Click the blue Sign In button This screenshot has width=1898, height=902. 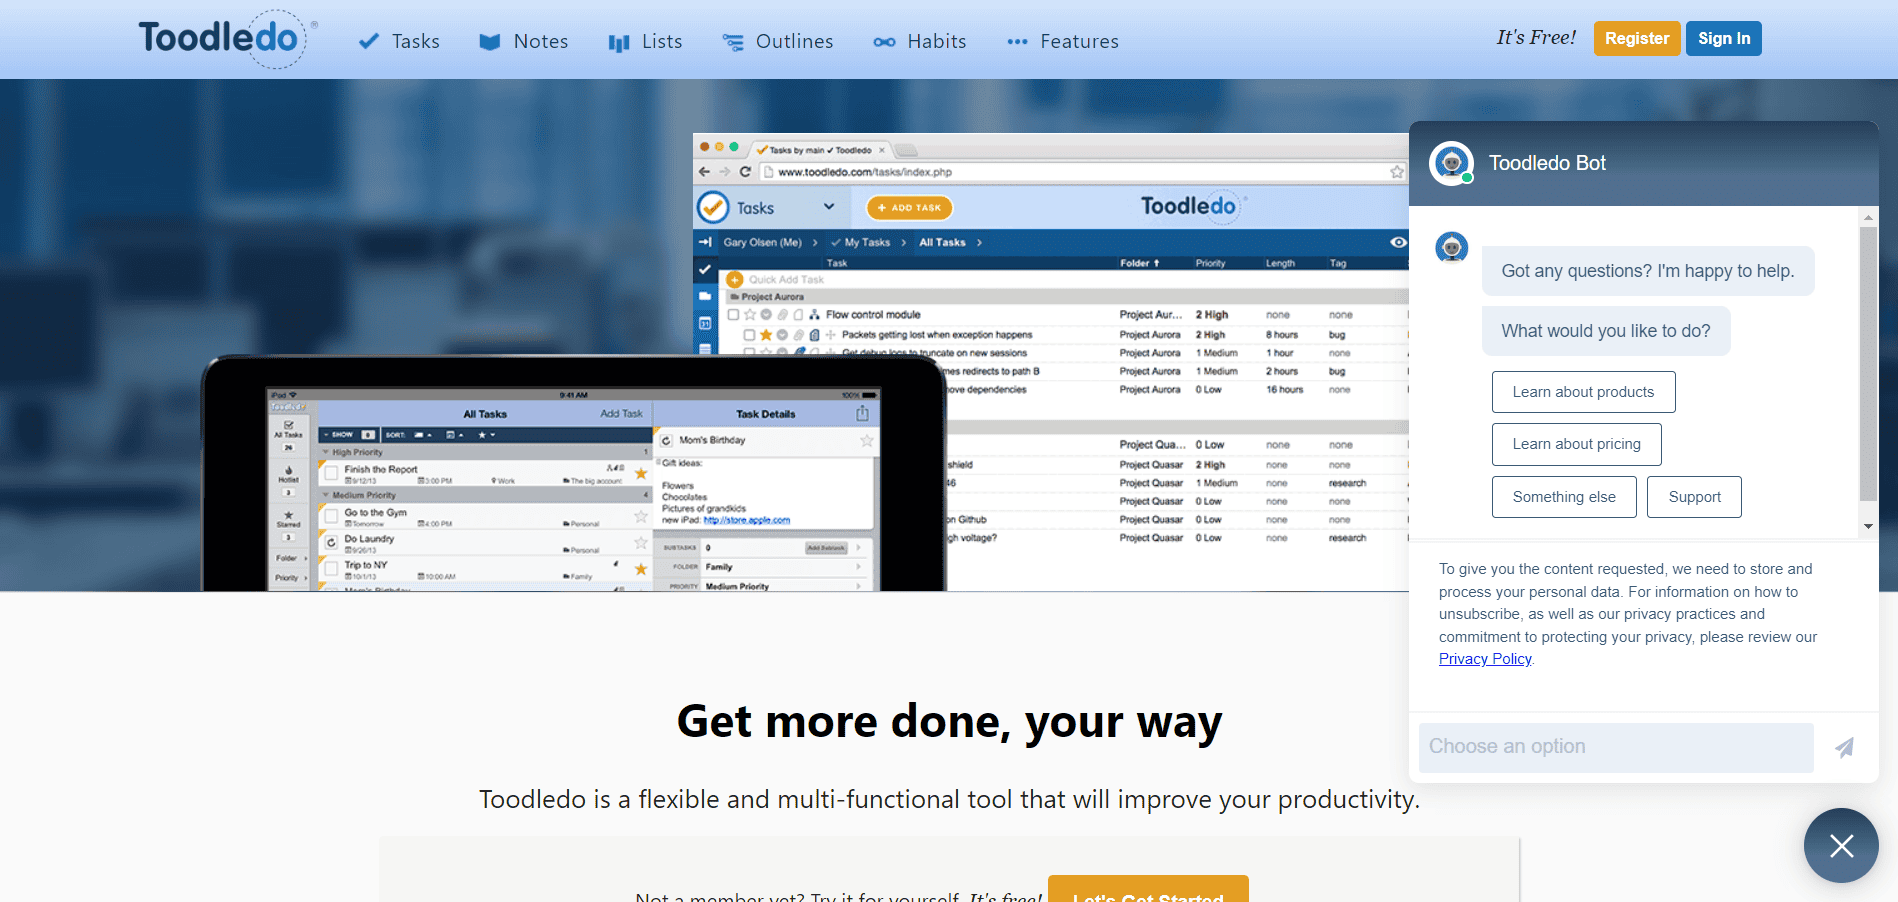pyautogui.click(x=1724, y=38)
